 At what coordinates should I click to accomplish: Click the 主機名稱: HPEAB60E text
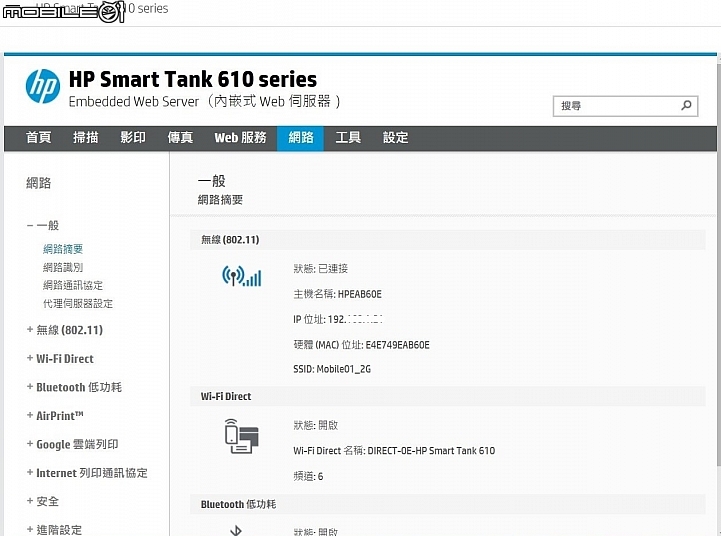coord(338,294)
